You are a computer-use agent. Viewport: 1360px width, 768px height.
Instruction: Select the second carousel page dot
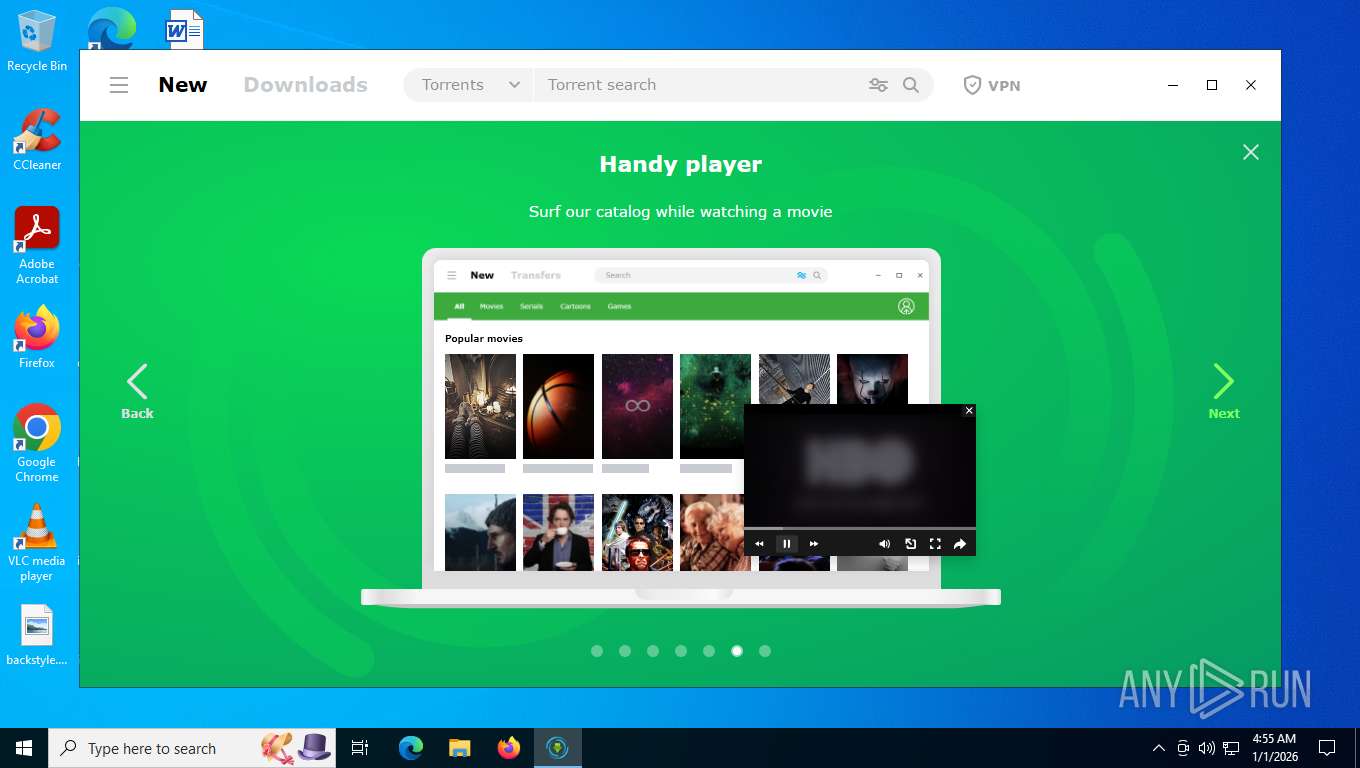click(x=625, y=651)
